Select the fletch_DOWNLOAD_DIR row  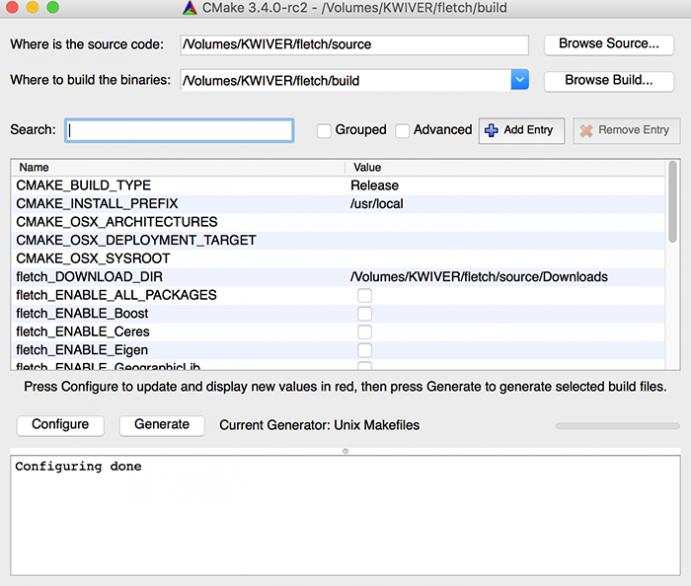pyautogui.click(x=338, y=277)
